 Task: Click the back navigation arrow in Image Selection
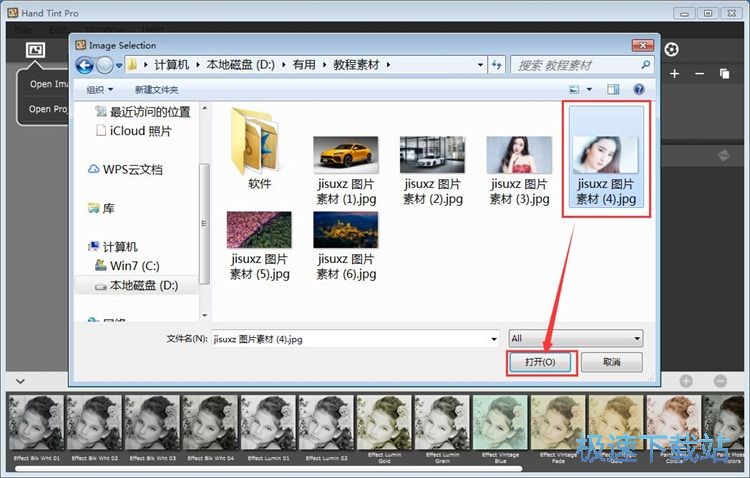pyautogui.click(x=85, y=65)
